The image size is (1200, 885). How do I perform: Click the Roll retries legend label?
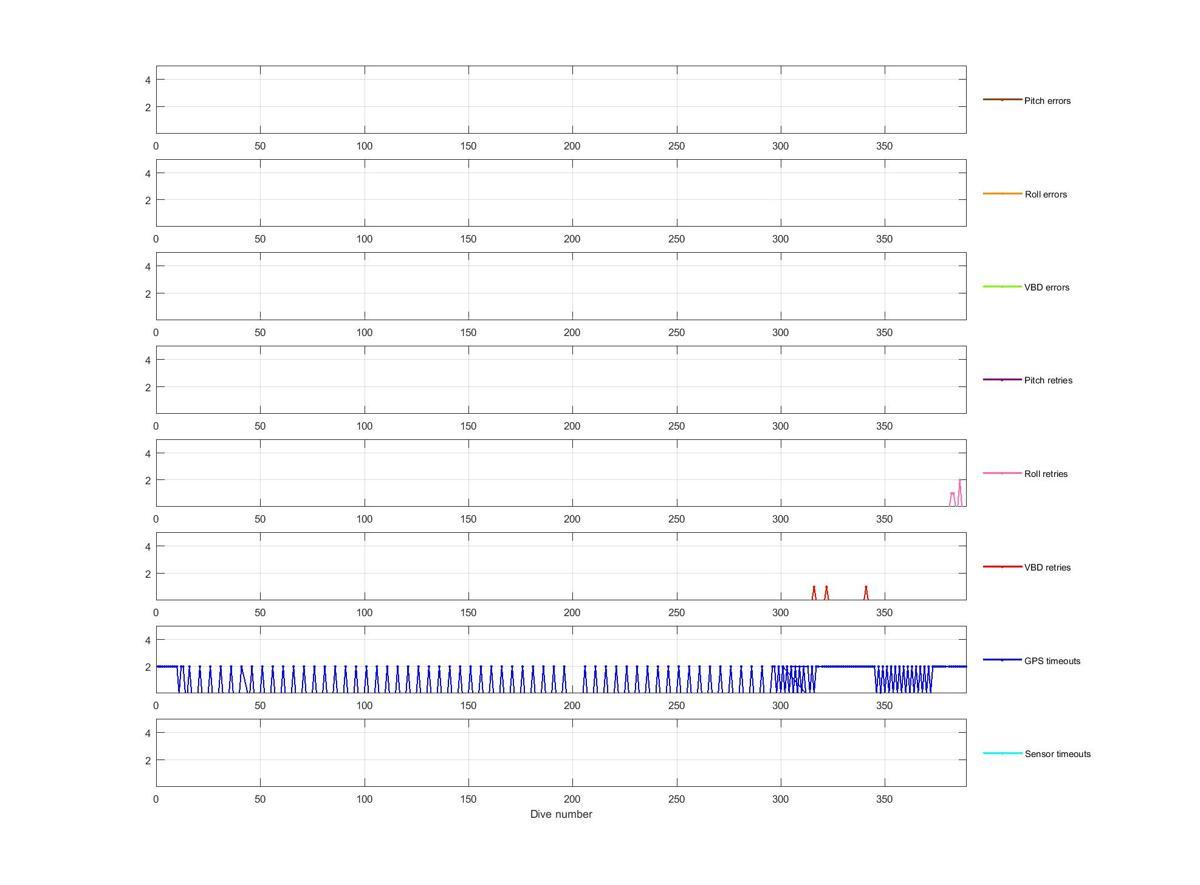1046,474
